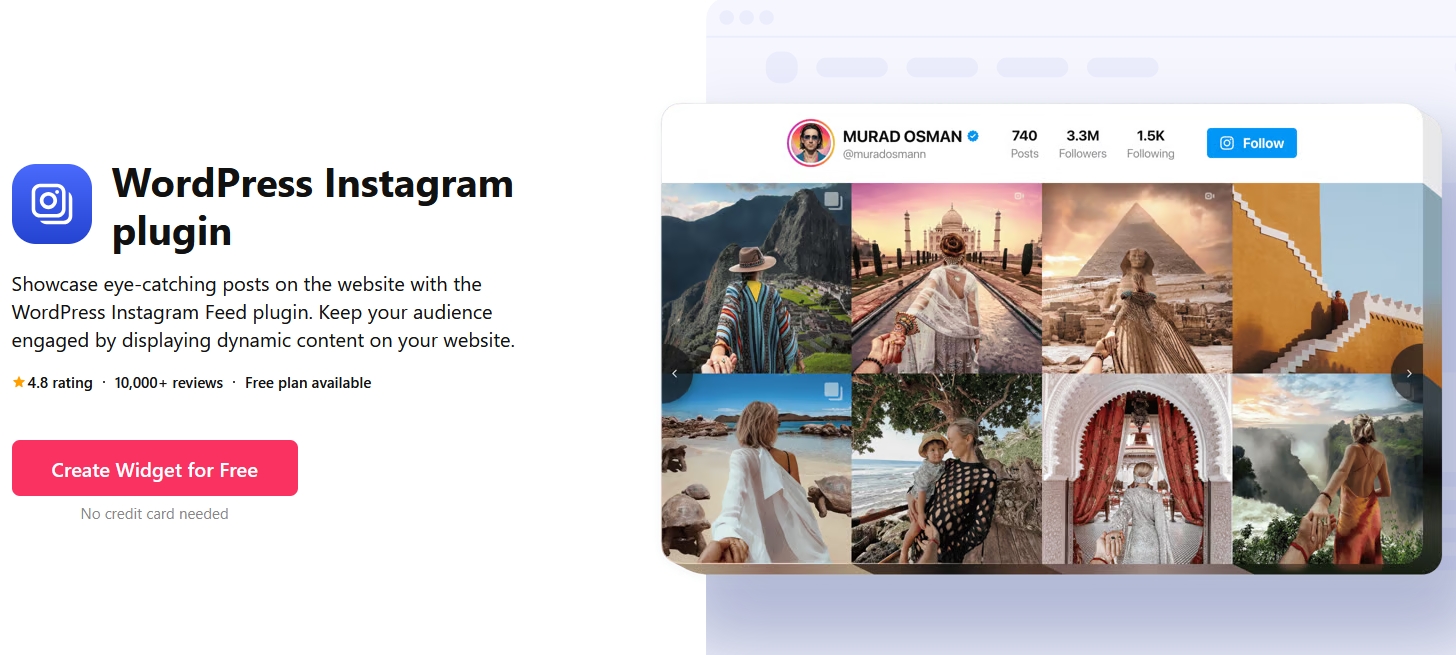Open Murad Osman's profile avatar
Viewport: 1456px width, 655px height.
coord(810,143)
